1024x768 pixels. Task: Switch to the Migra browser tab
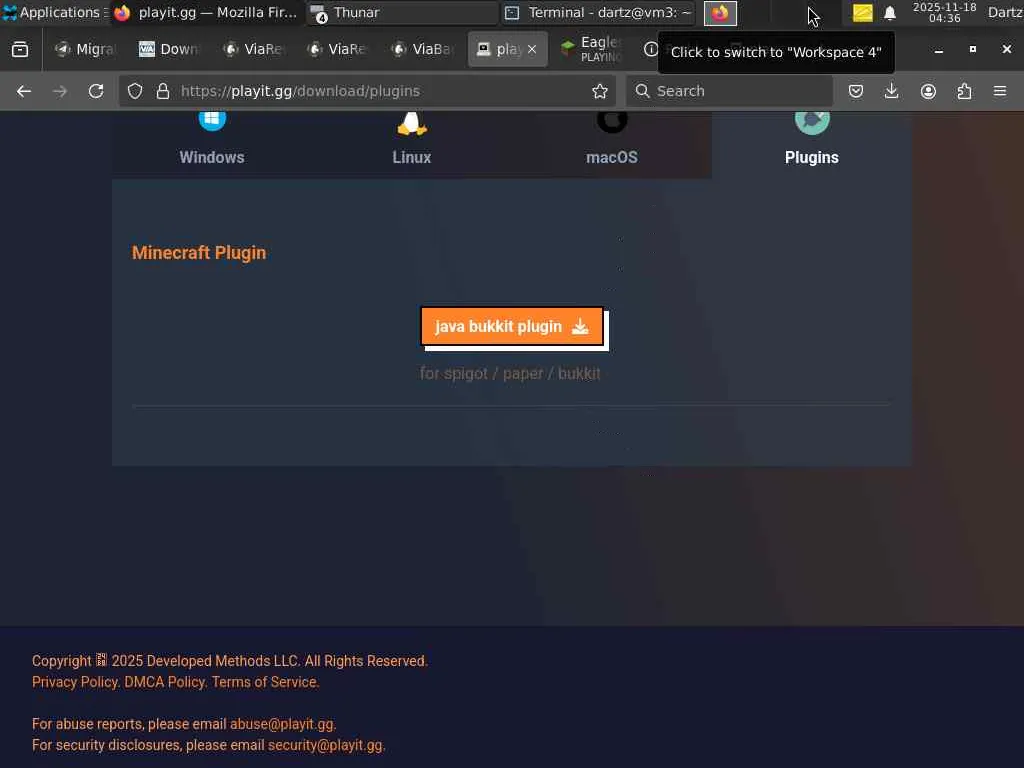click(85, 49)
